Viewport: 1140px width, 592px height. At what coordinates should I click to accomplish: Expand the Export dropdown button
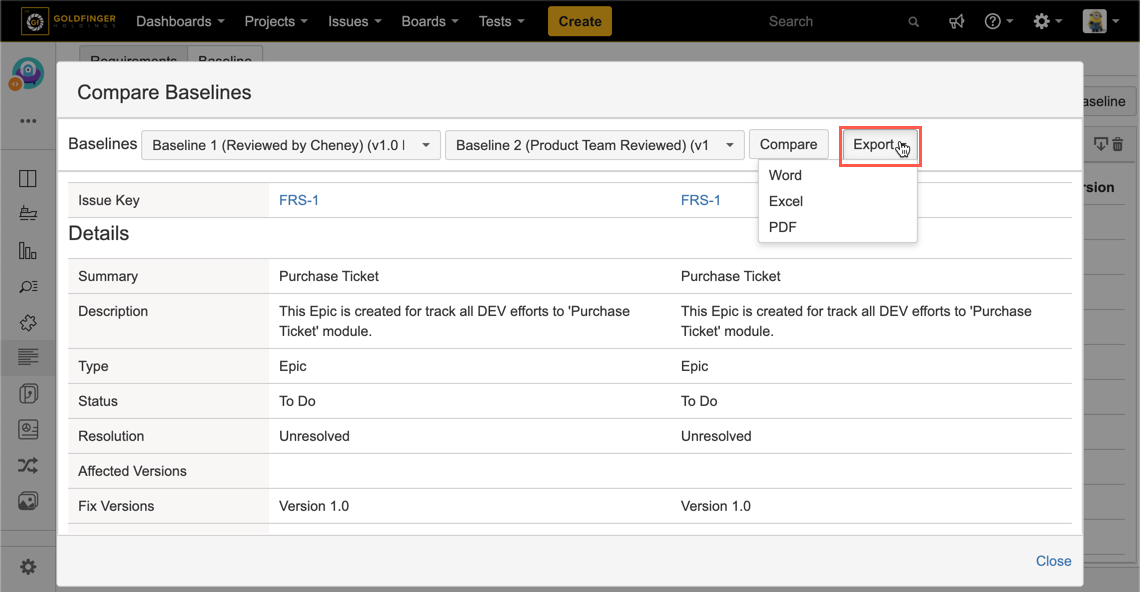tap(879, 145)
